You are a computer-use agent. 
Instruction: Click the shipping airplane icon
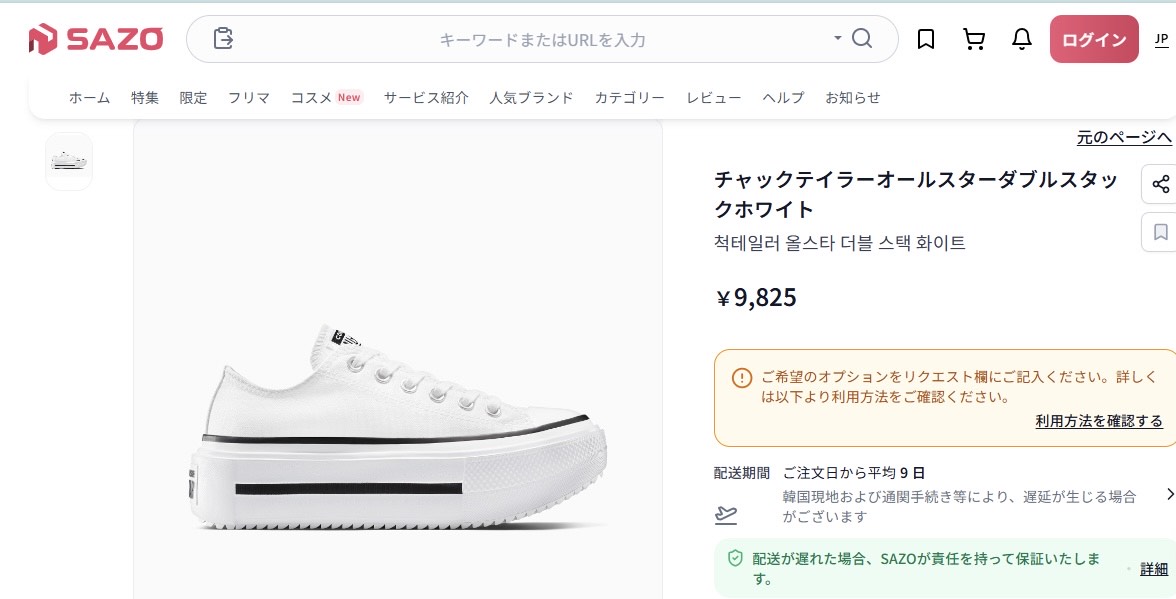(725, 513)
